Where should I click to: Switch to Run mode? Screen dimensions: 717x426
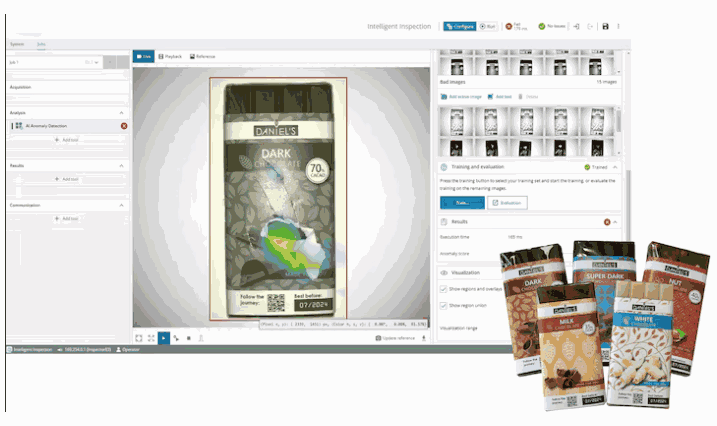488,26
